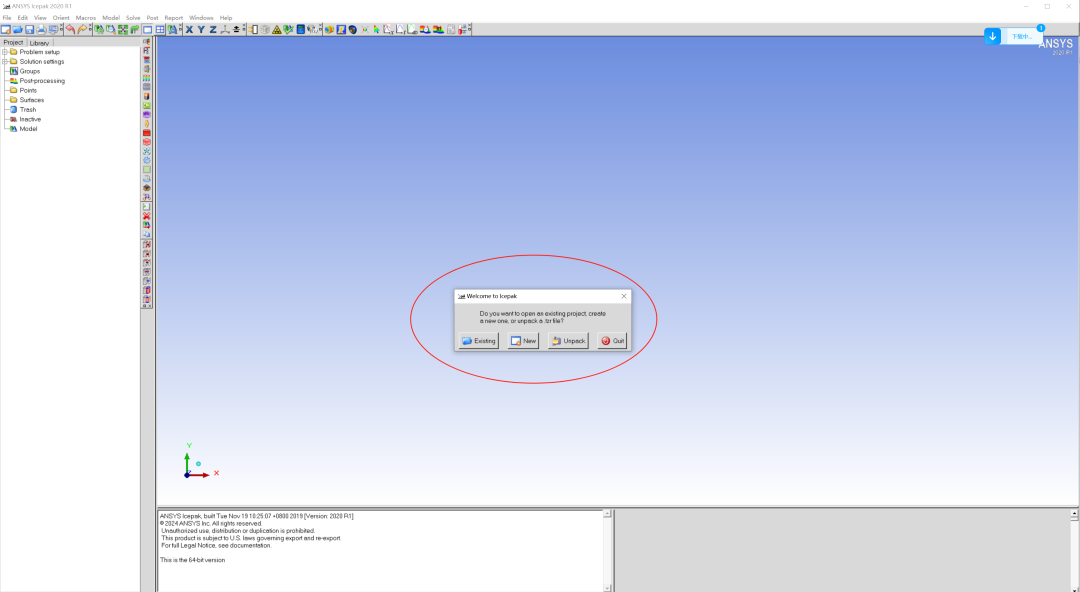Click the create assembly icon atop the object toolbar
The height and width of the screenshot is (592, 1080).
147,41
